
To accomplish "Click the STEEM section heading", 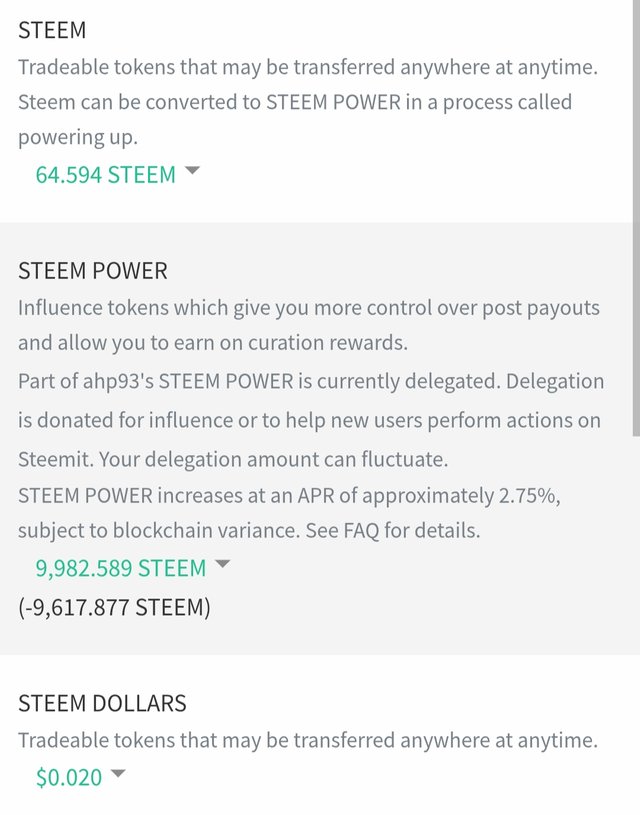I will (52, 30).
